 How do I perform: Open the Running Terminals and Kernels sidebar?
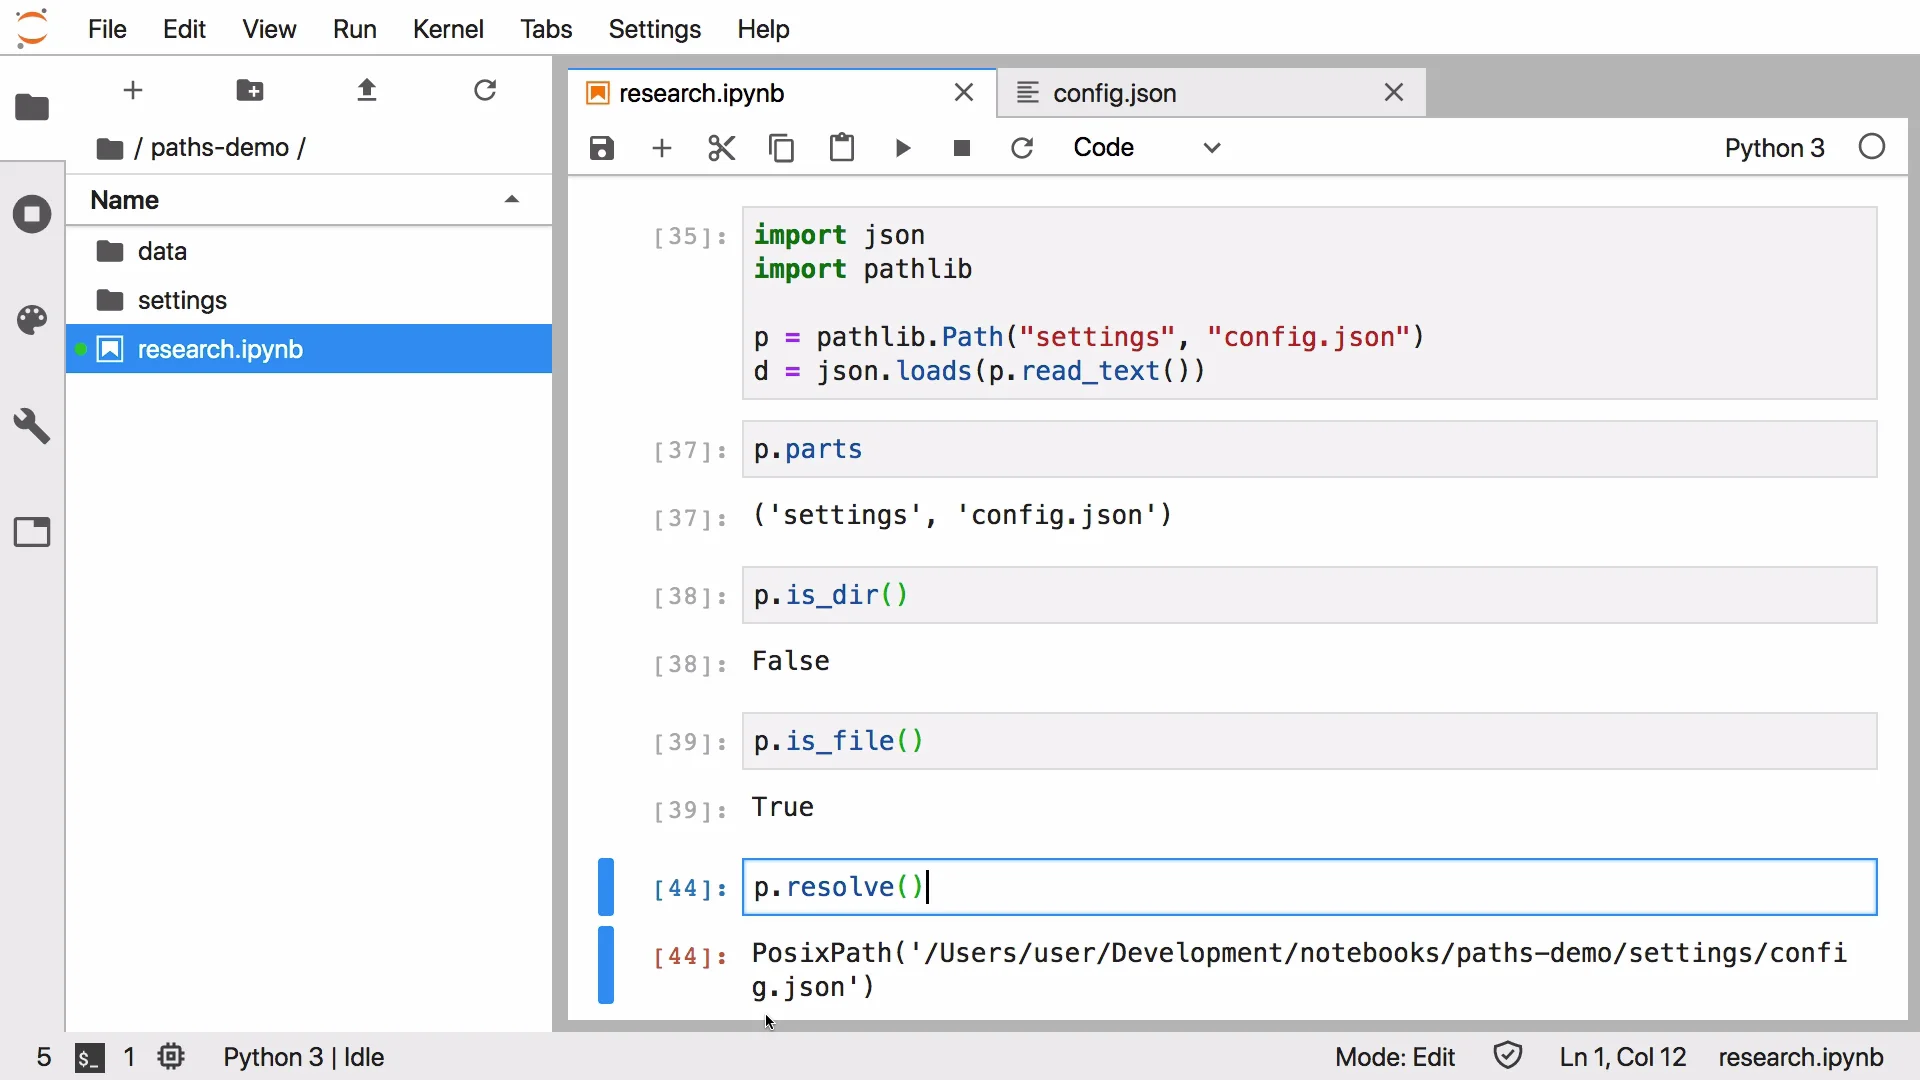(x=32, y=214)
